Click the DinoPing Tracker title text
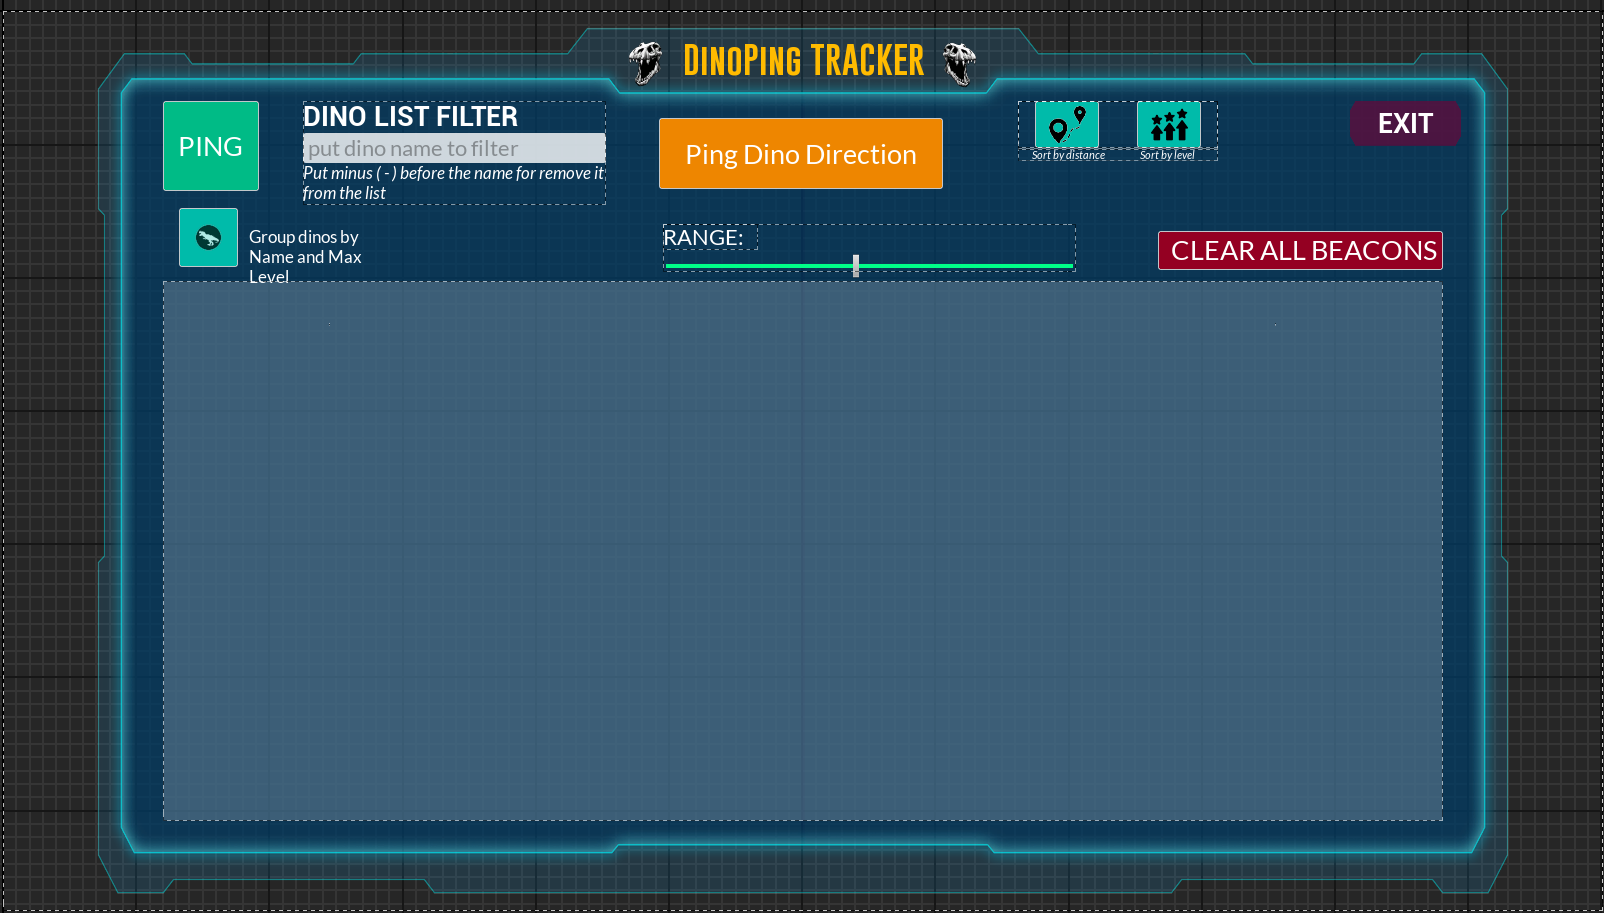Image resolution: width=1604 pixels, height=913 pixels. pos(803,61)
